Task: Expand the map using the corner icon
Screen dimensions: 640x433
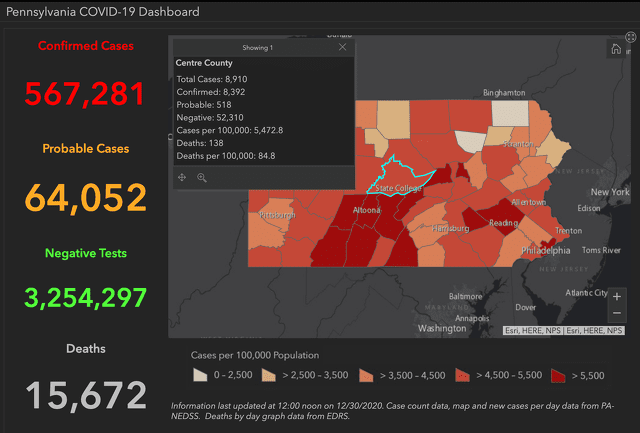Action: tap(631, 37)
